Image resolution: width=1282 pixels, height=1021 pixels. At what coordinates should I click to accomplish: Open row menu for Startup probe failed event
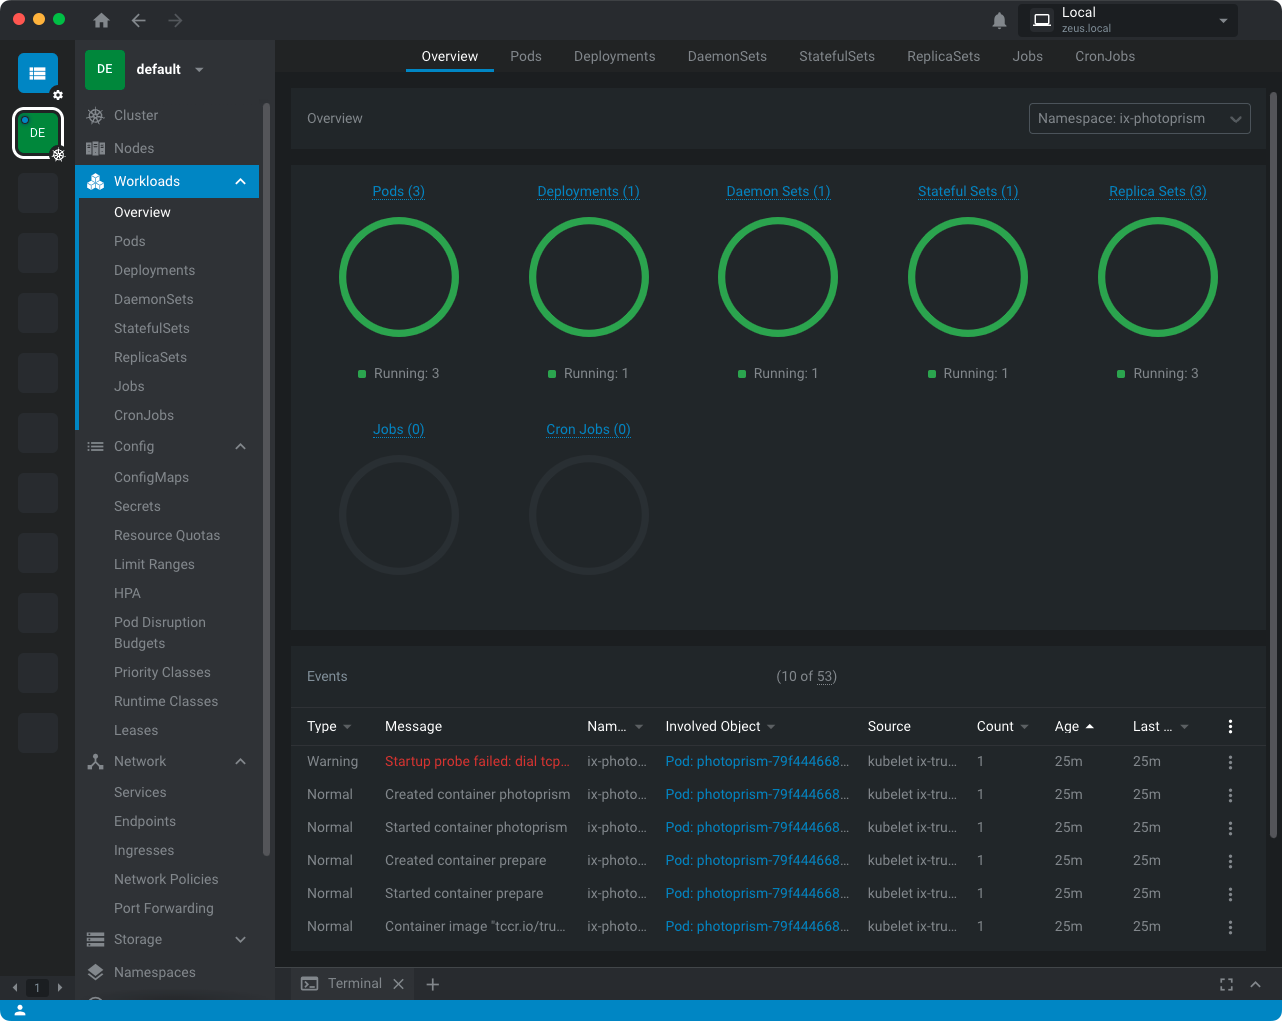1230,762
